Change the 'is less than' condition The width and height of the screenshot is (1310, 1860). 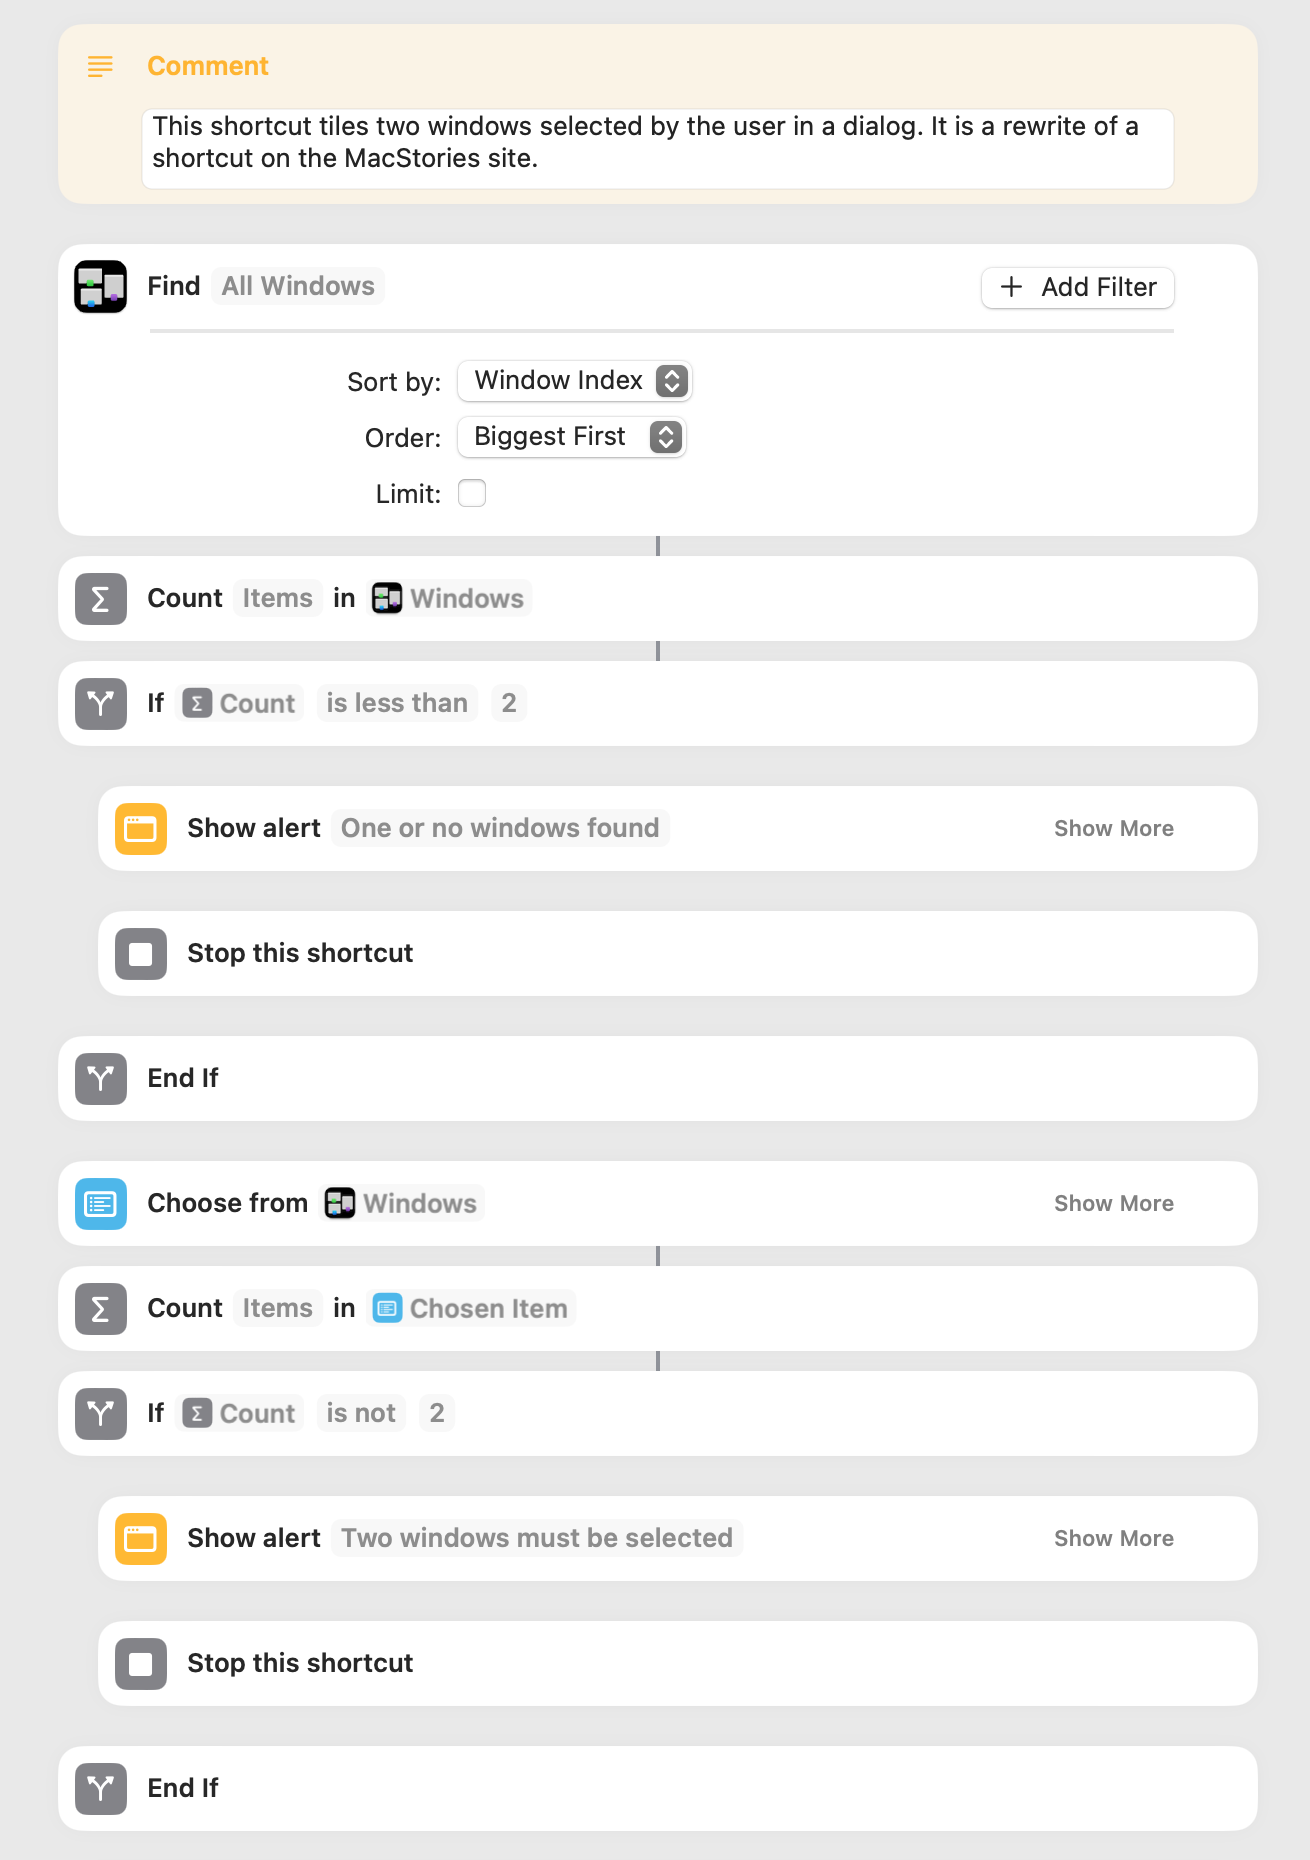(397, 703)
